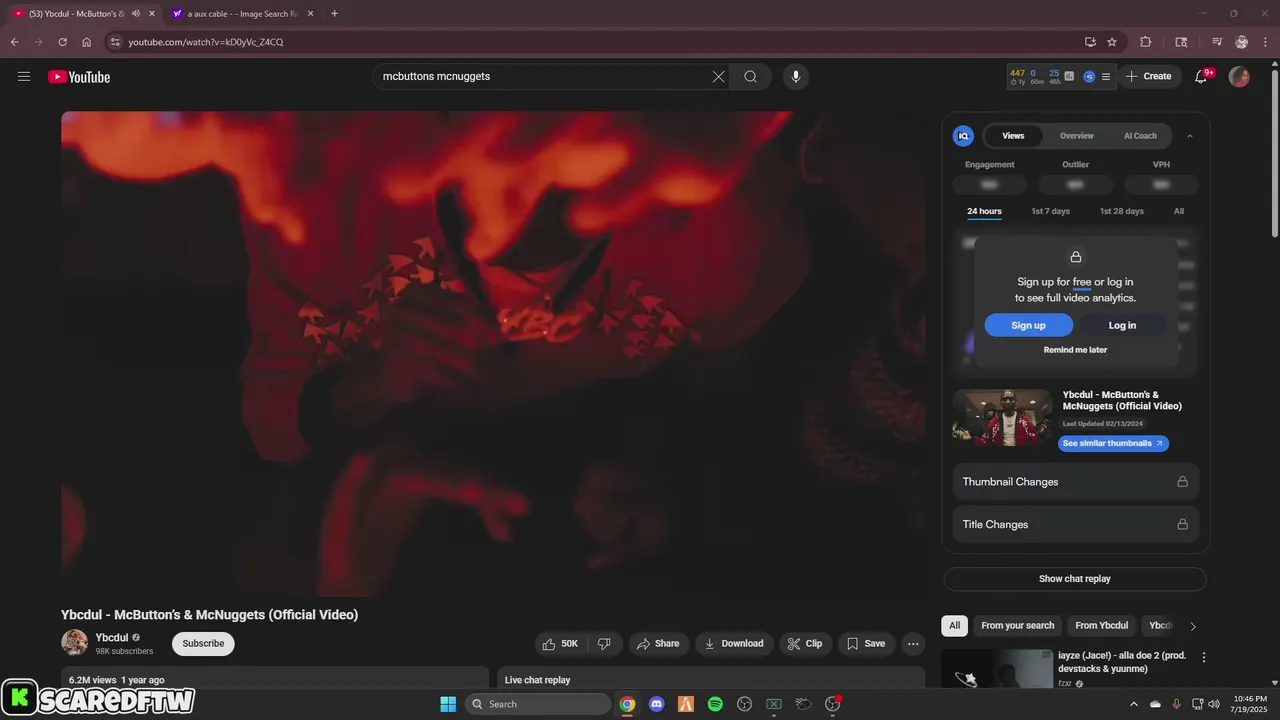Screen dimensions: 1280x720
Task: Clear the search box with X
Action: [718, 76]
